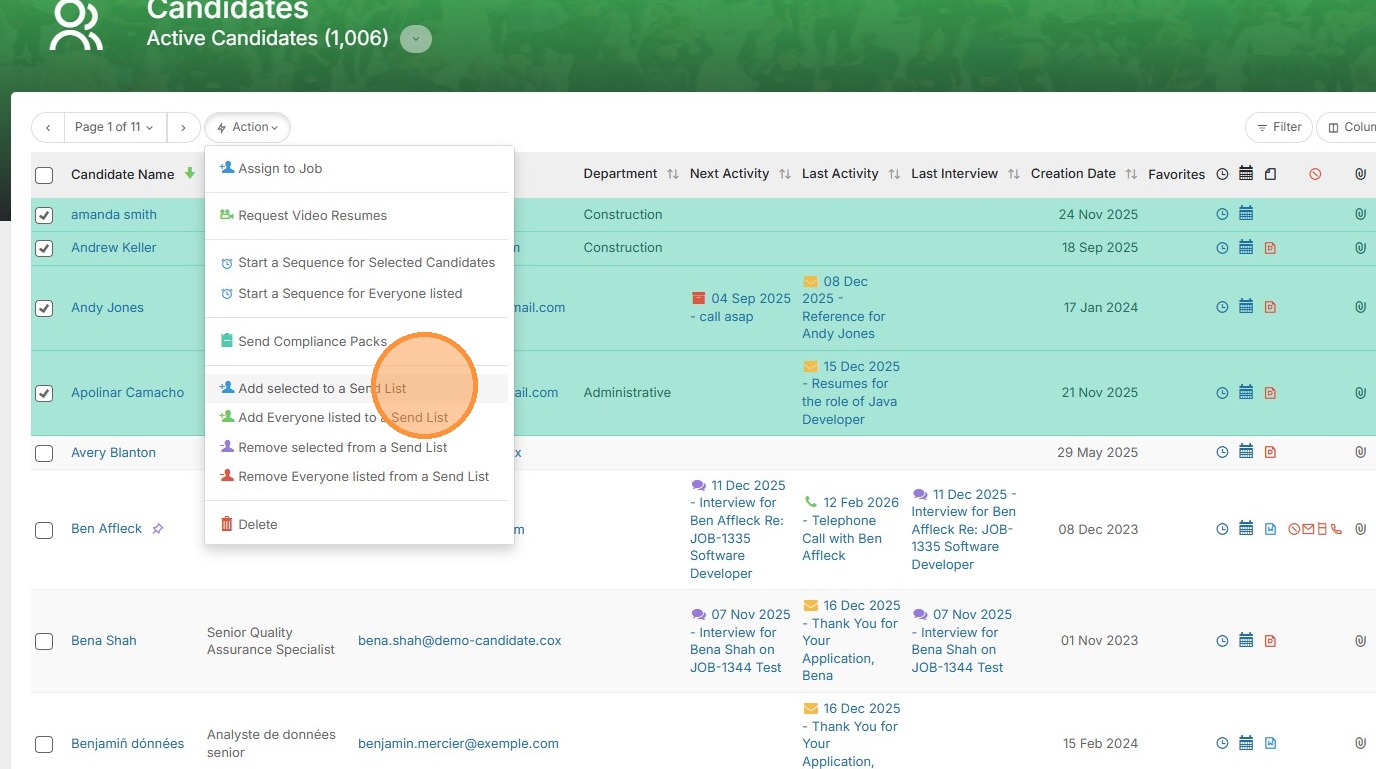
Task: View resume document icon for Bena Shah
Action: [x=1270, y=640]
